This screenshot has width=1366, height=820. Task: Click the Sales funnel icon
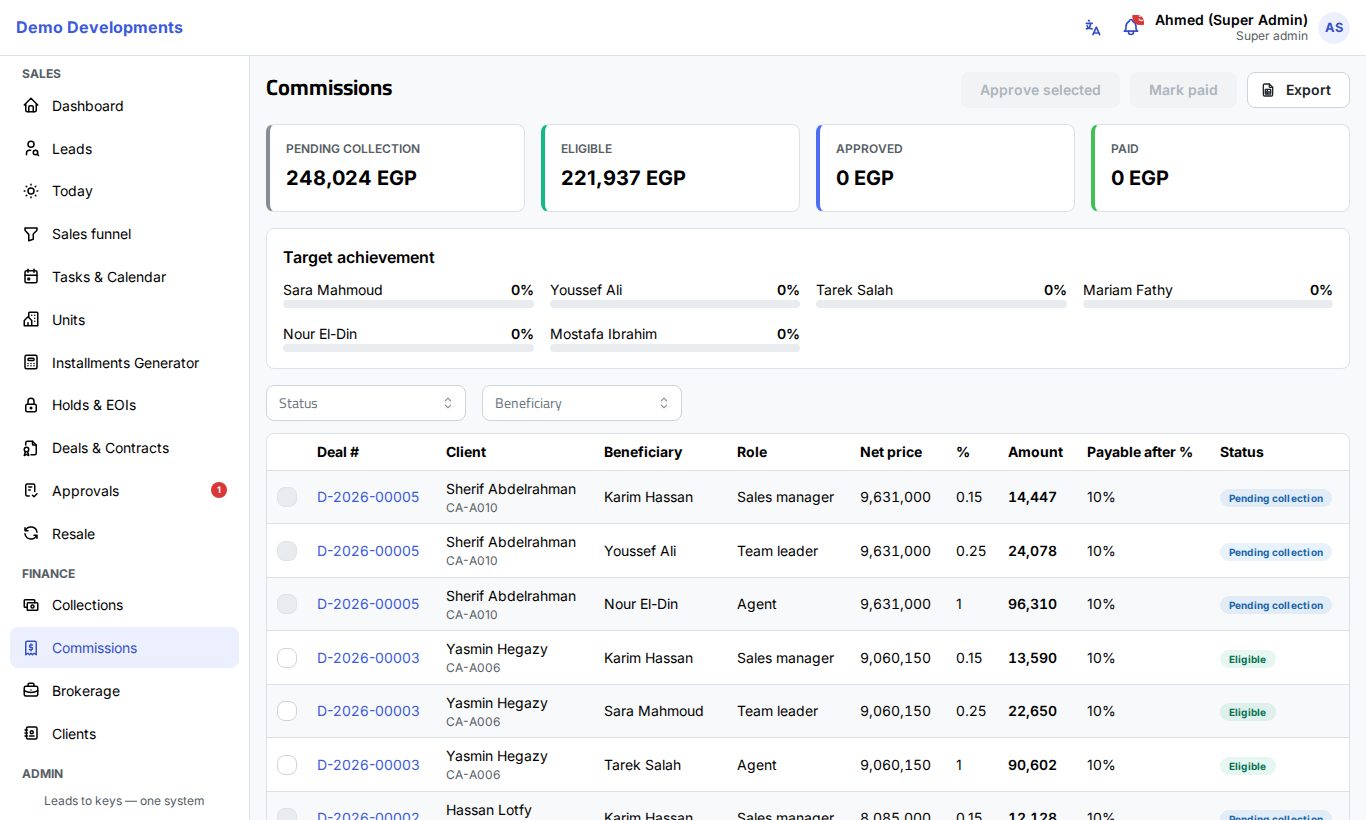(x=31, y=234)
